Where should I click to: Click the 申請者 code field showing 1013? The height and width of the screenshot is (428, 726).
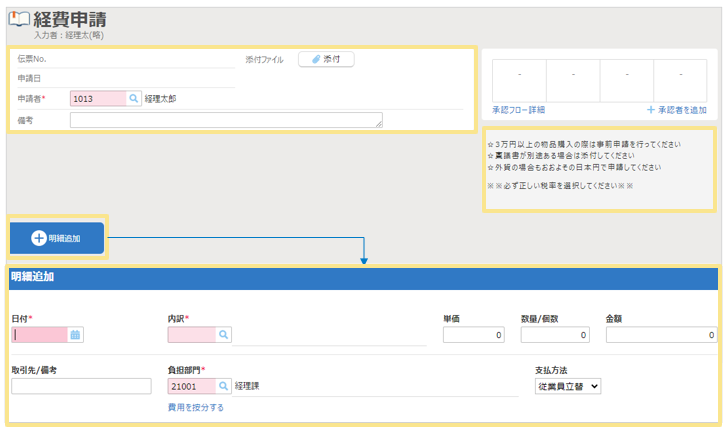tap(98, 99)
